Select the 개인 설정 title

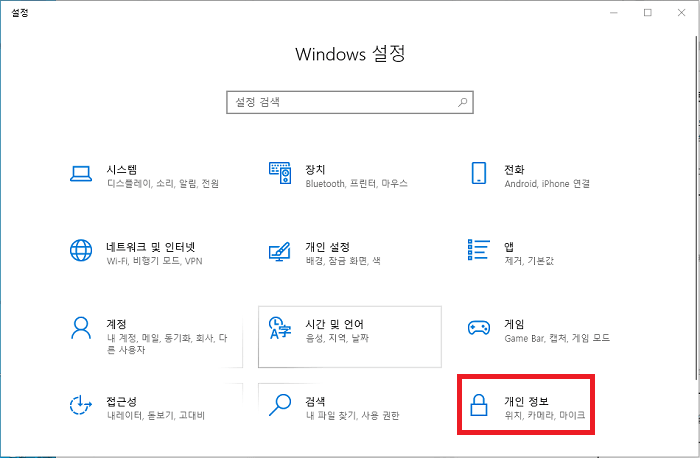(x=328, y=247)
